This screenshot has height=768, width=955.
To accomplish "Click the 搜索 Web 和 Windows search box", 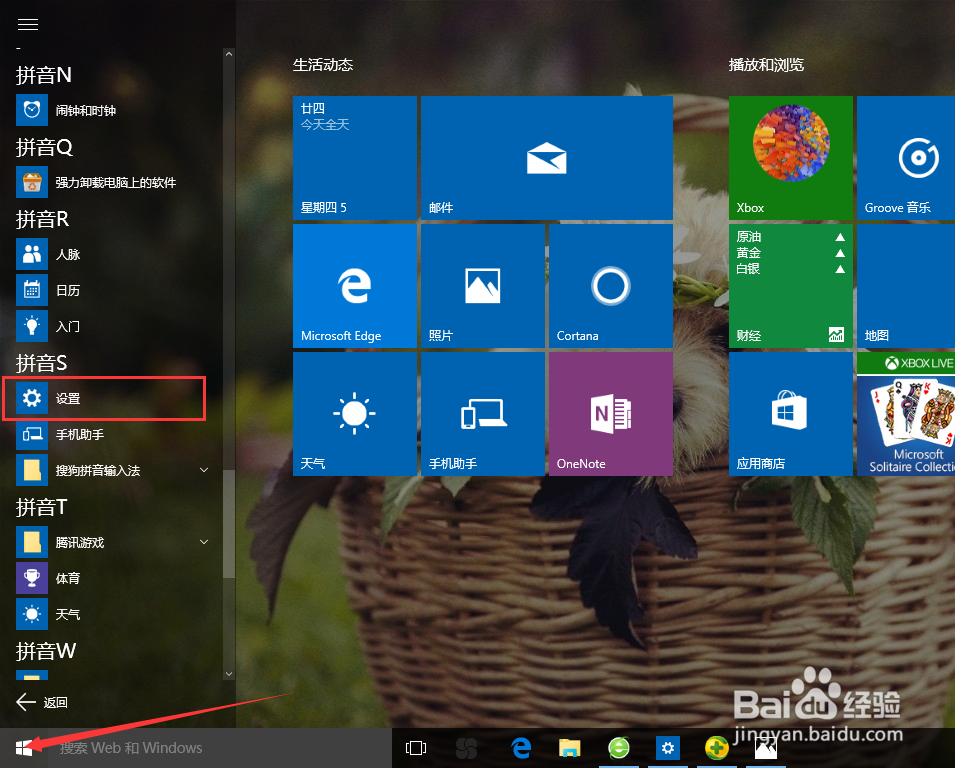I will pyautogui.click(x=219, y=748).
